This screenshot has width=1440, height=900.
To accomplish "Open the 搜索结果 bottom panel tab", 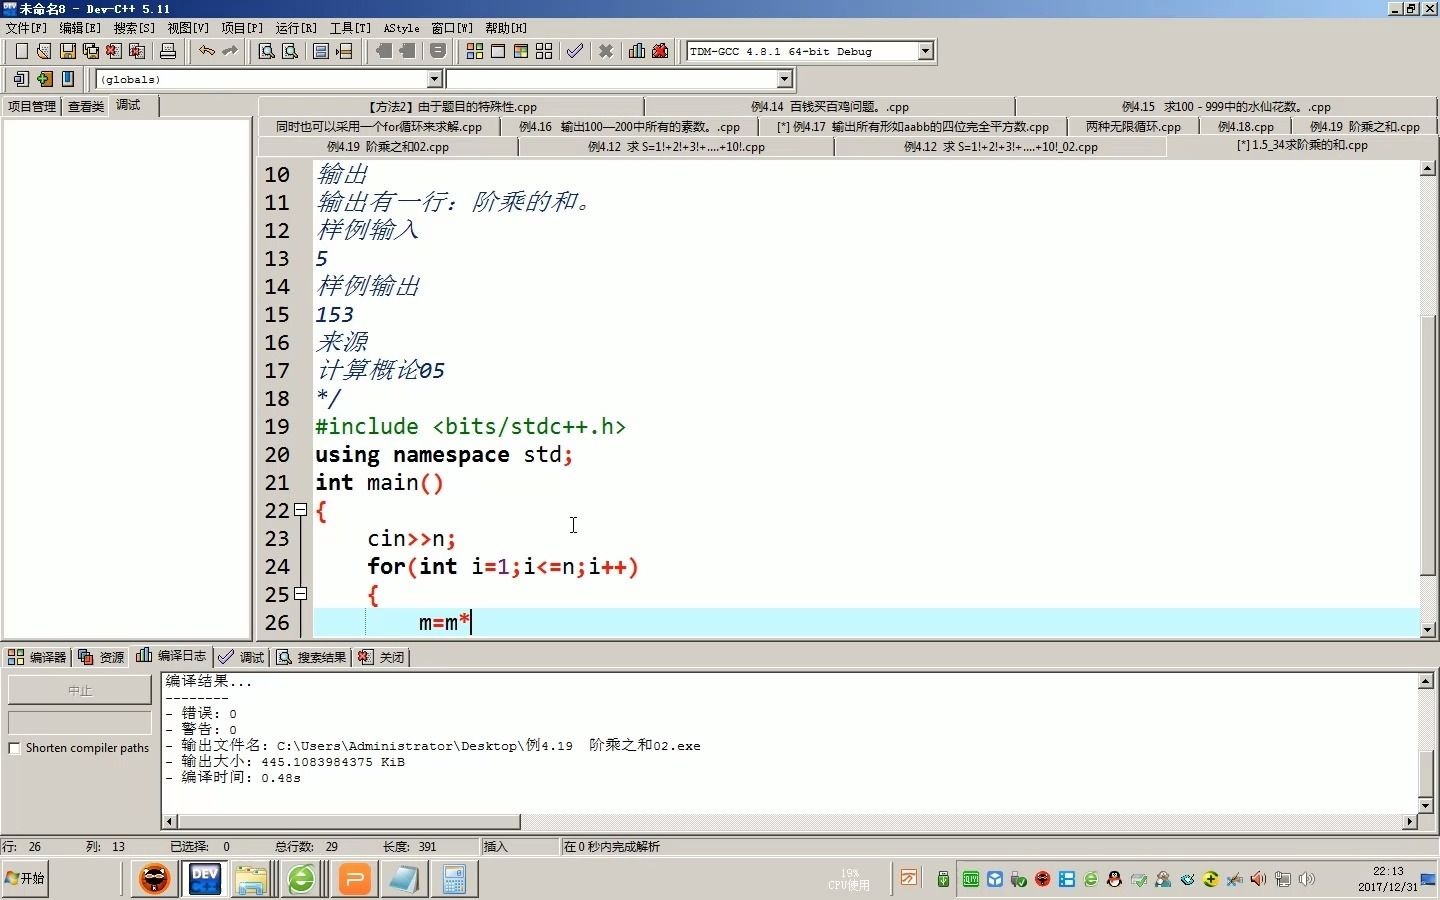I will (311, 657).
